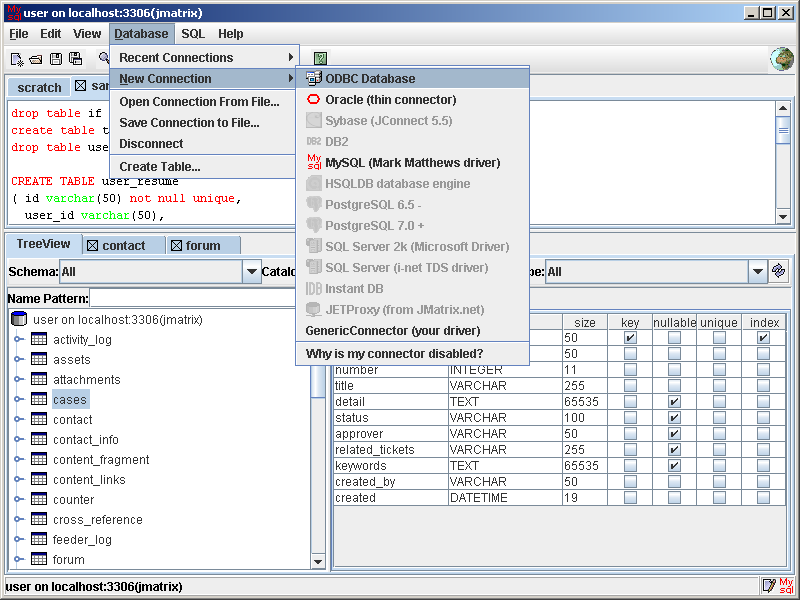Close the contact tab using its X icon
Image resolution: width=800 pixels, height=600 pixels.
tap(92, 246)
